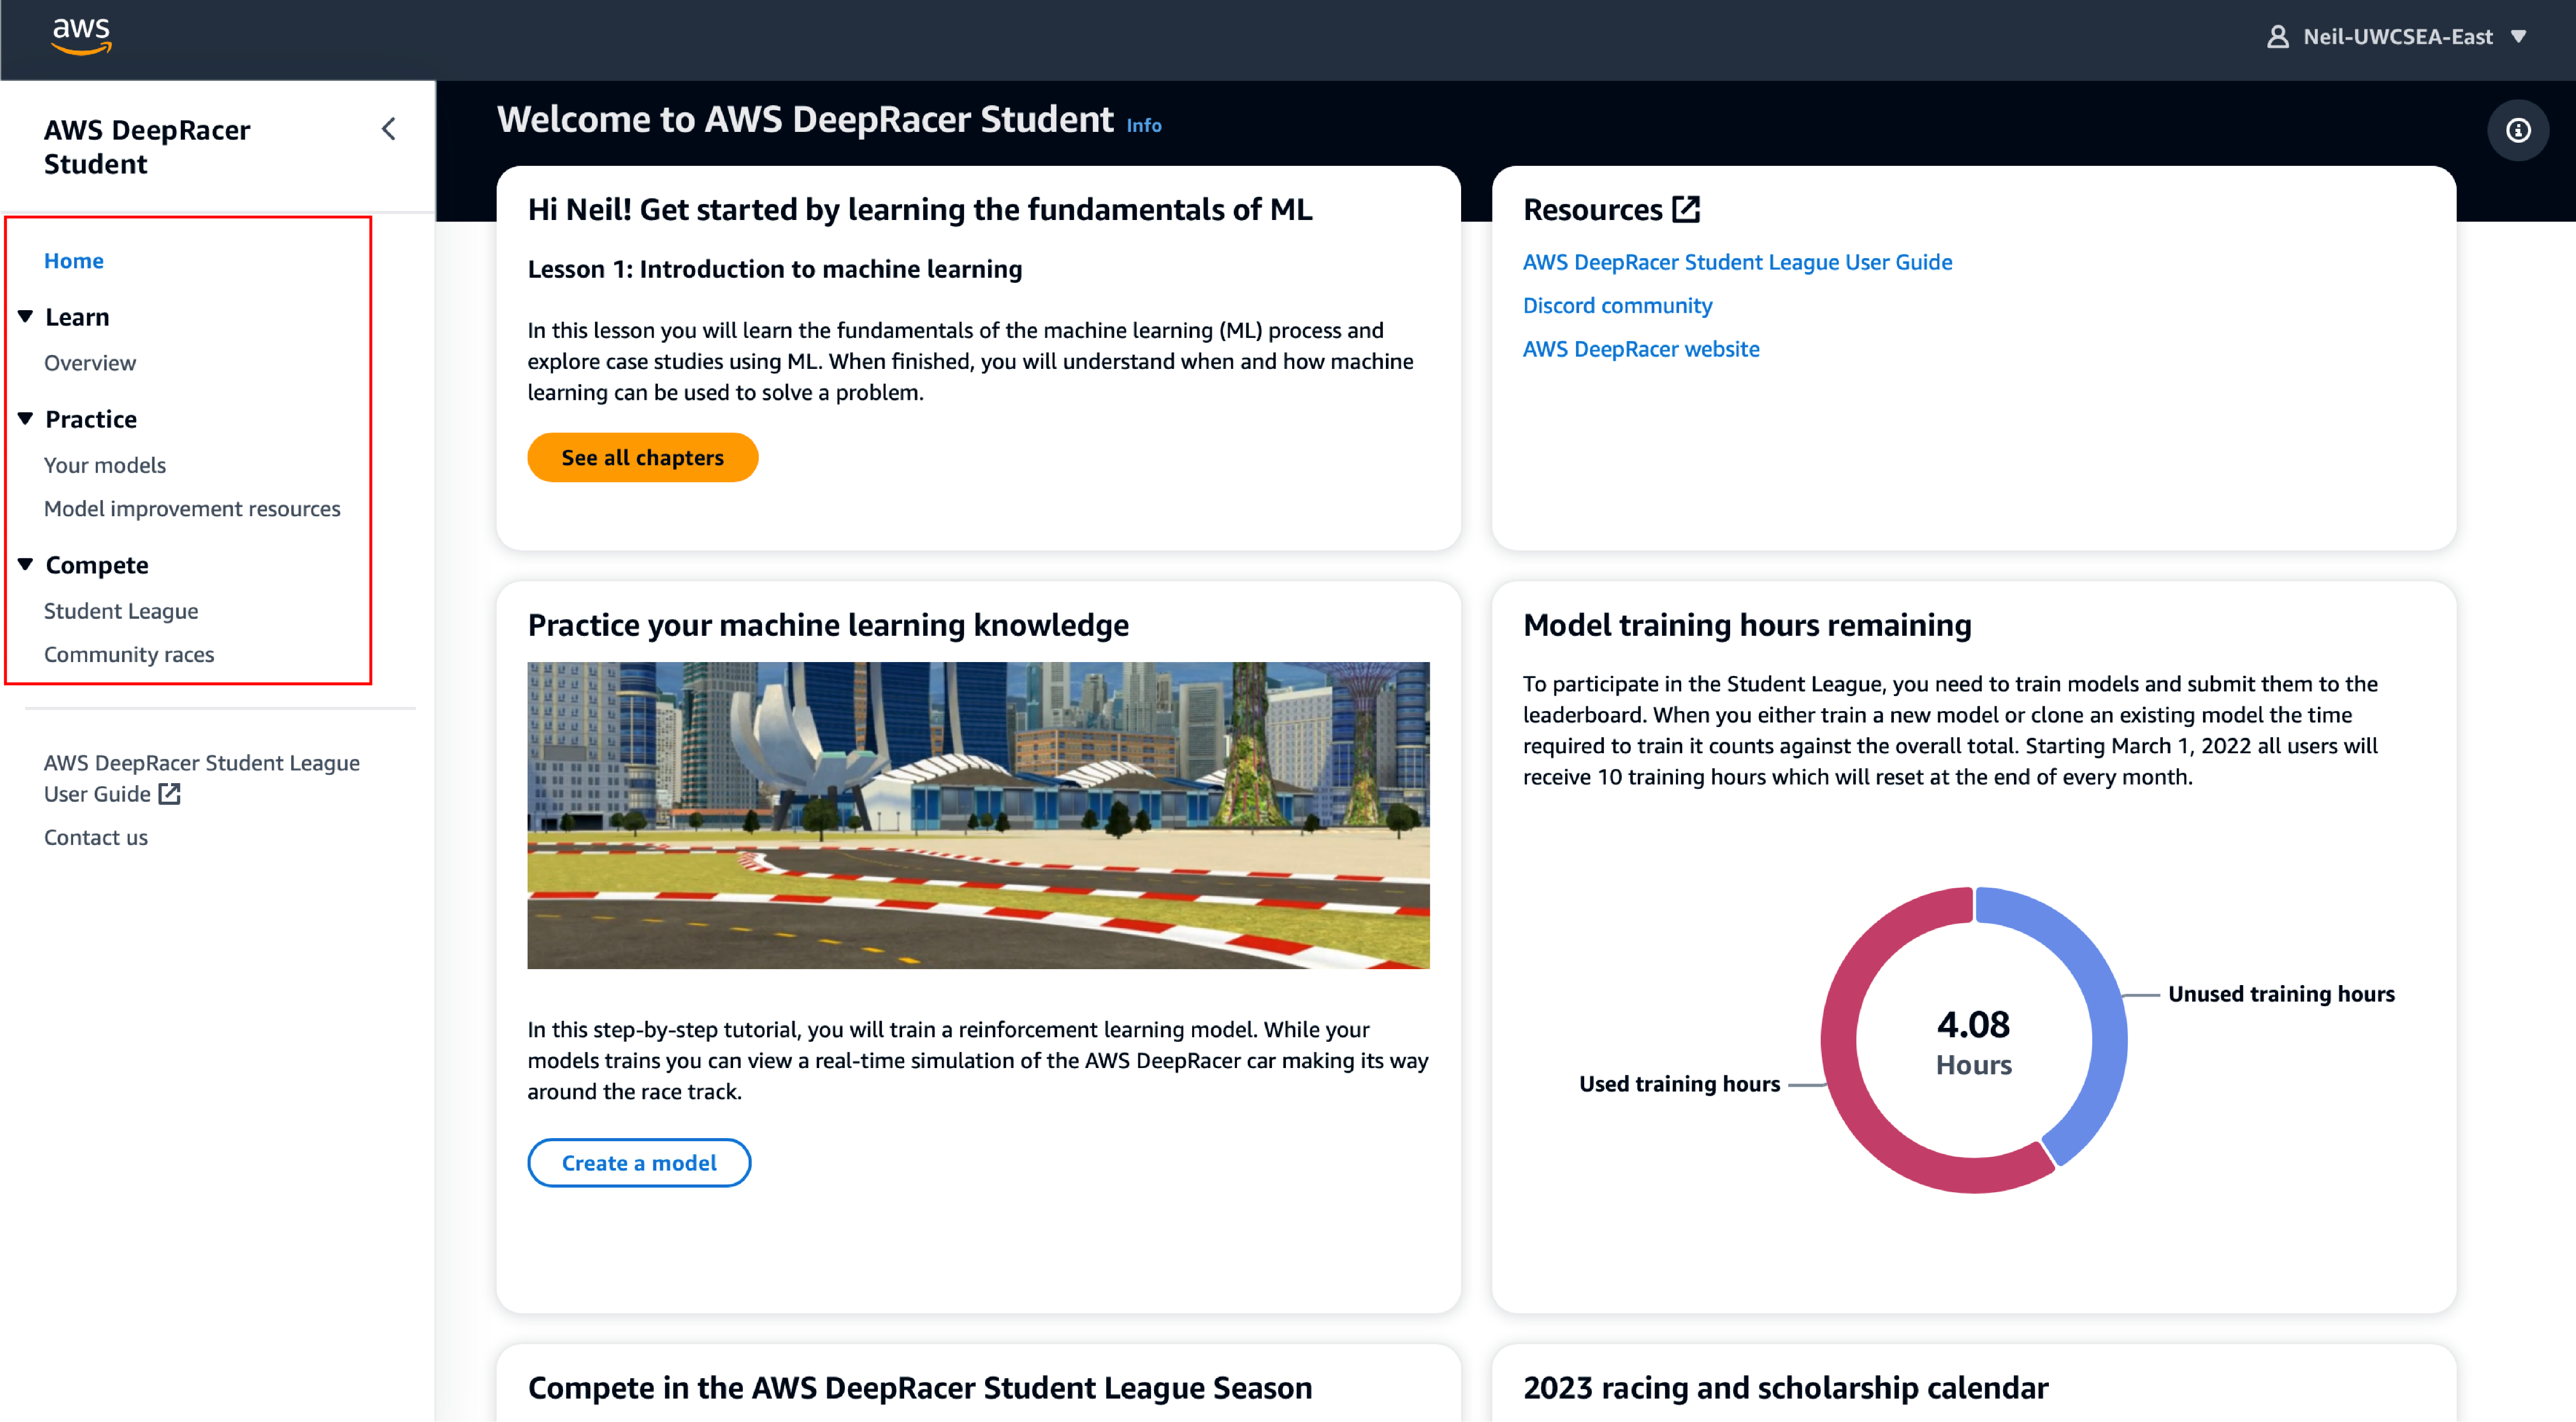This screenshot has width=2576, height=1422.
Task: Open Discord community link
Action: click(1617, 305)
